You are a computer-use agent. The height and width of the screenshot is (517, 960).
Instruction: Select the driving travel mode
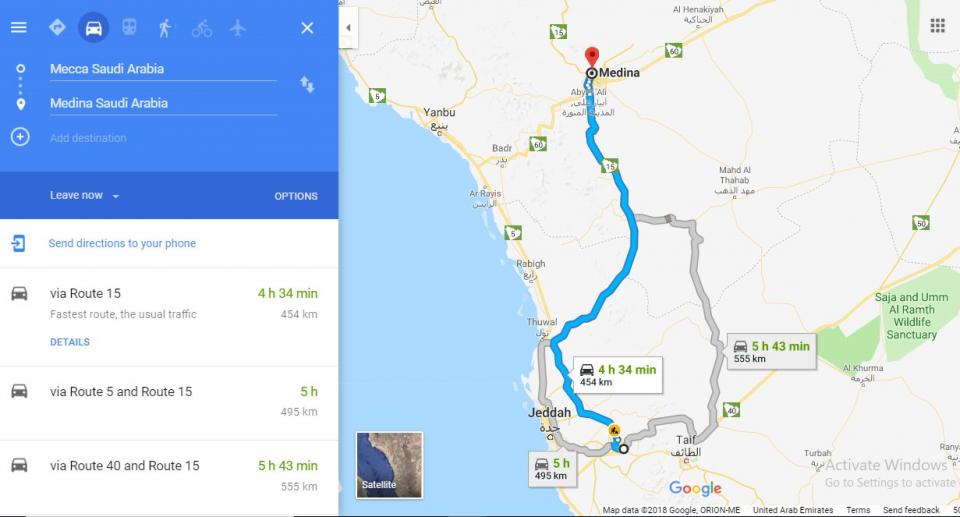[x=93, y=28]
